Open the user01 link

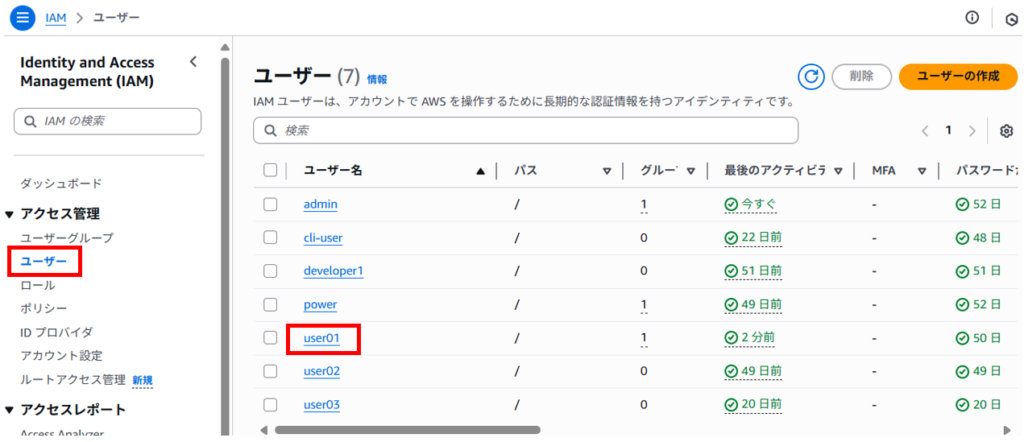click(x=322, y=338)
